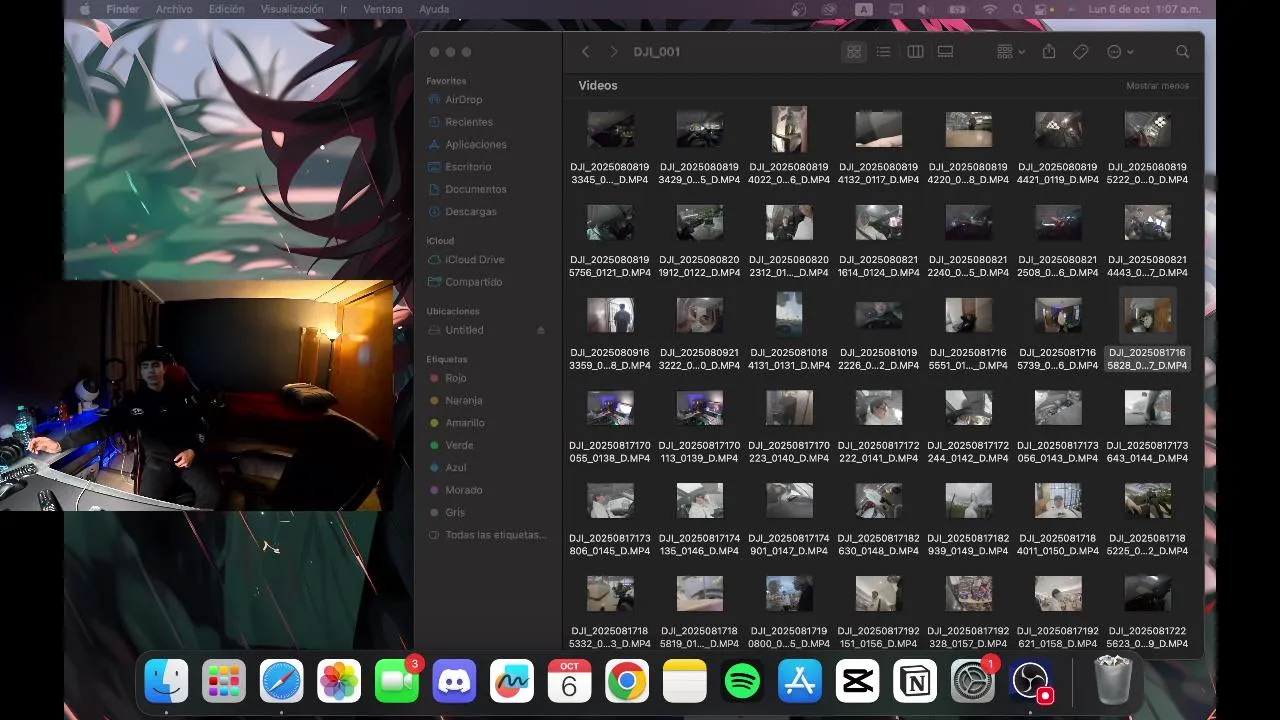Screen dimensions: 1280x720
Task: Click the eject icon next to Untitled
Action: 541,330
